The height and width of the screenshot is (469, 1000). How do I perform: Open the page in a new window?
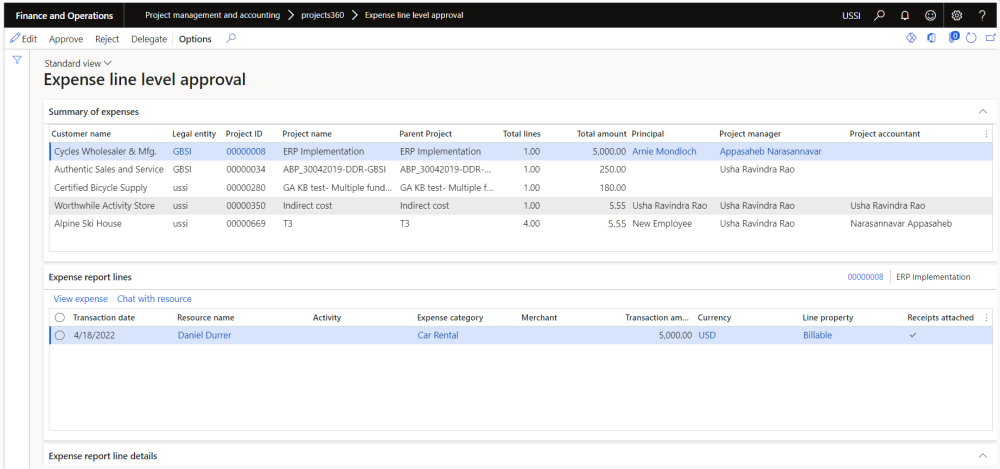[988, 39]
